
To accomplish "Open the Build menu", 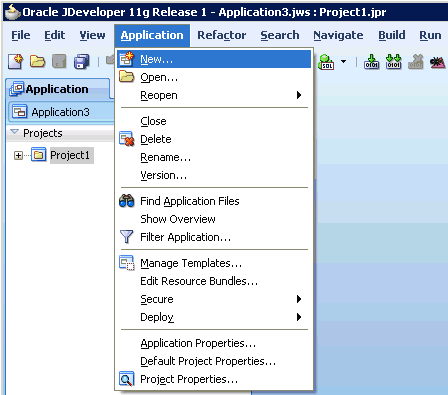I will (x=392, y=35).
